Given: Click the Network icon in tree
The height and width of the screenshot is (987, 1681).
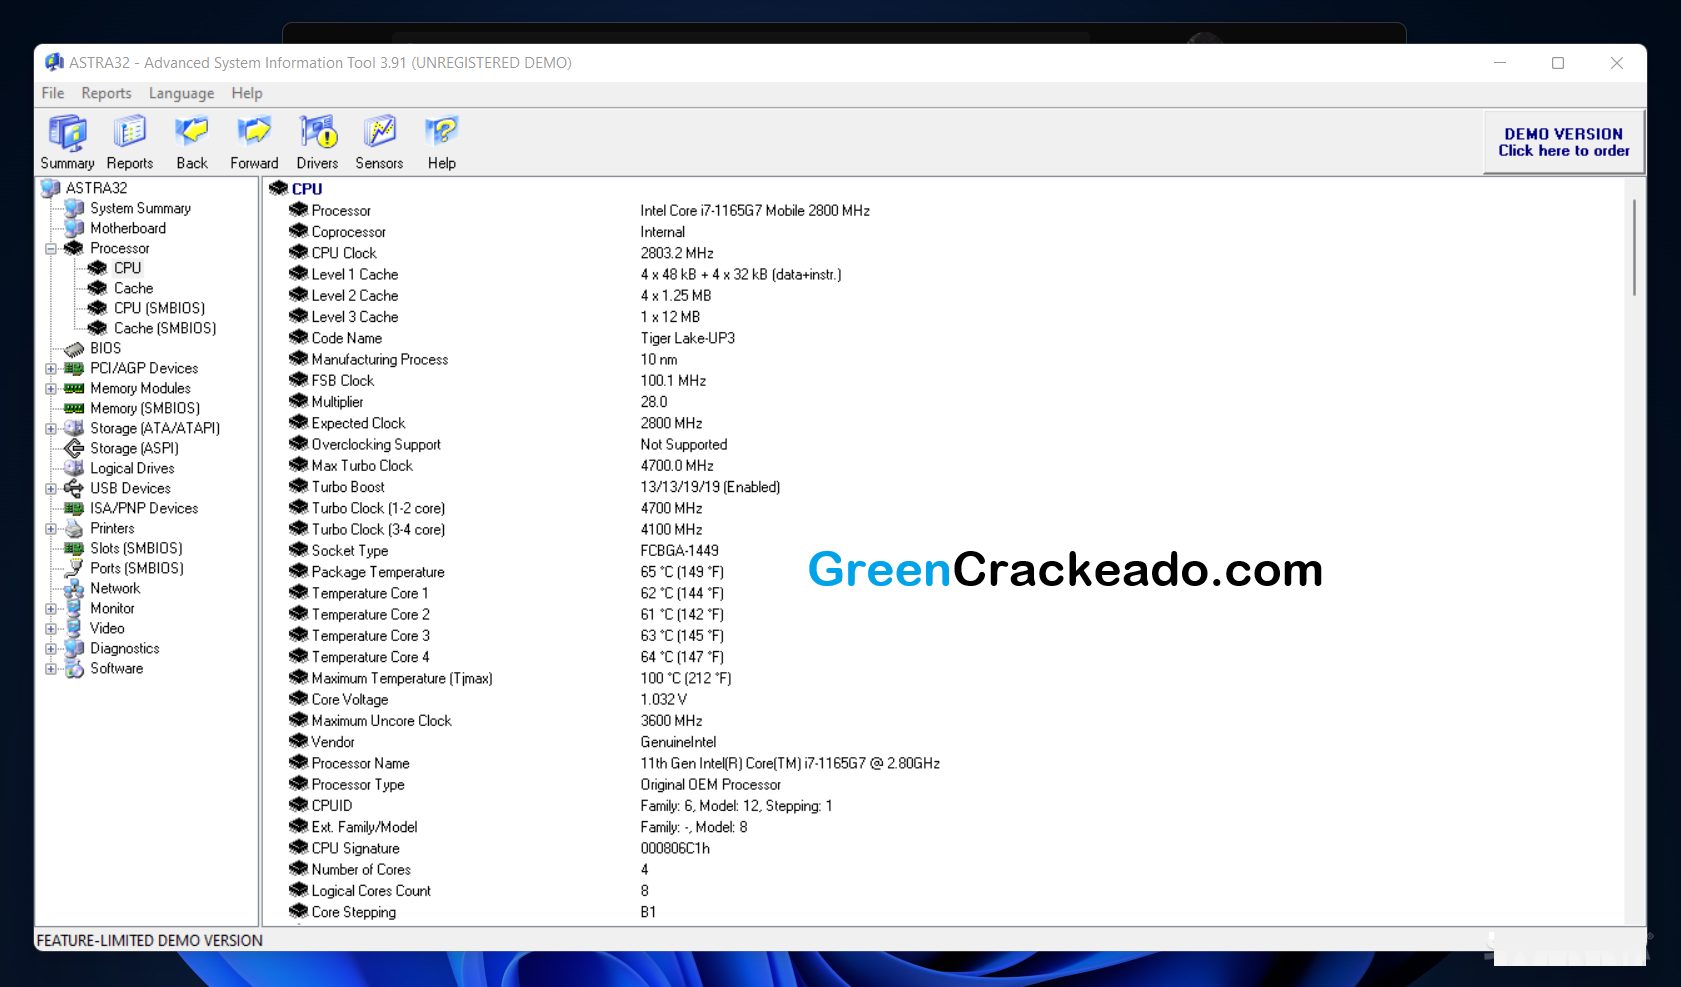Looking at the screenshot, I should (74, 588).
